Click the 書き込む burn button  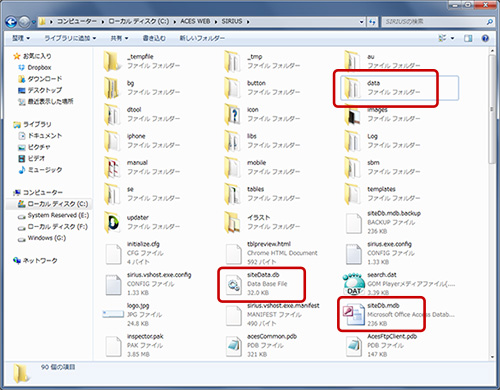coord(154,38)
